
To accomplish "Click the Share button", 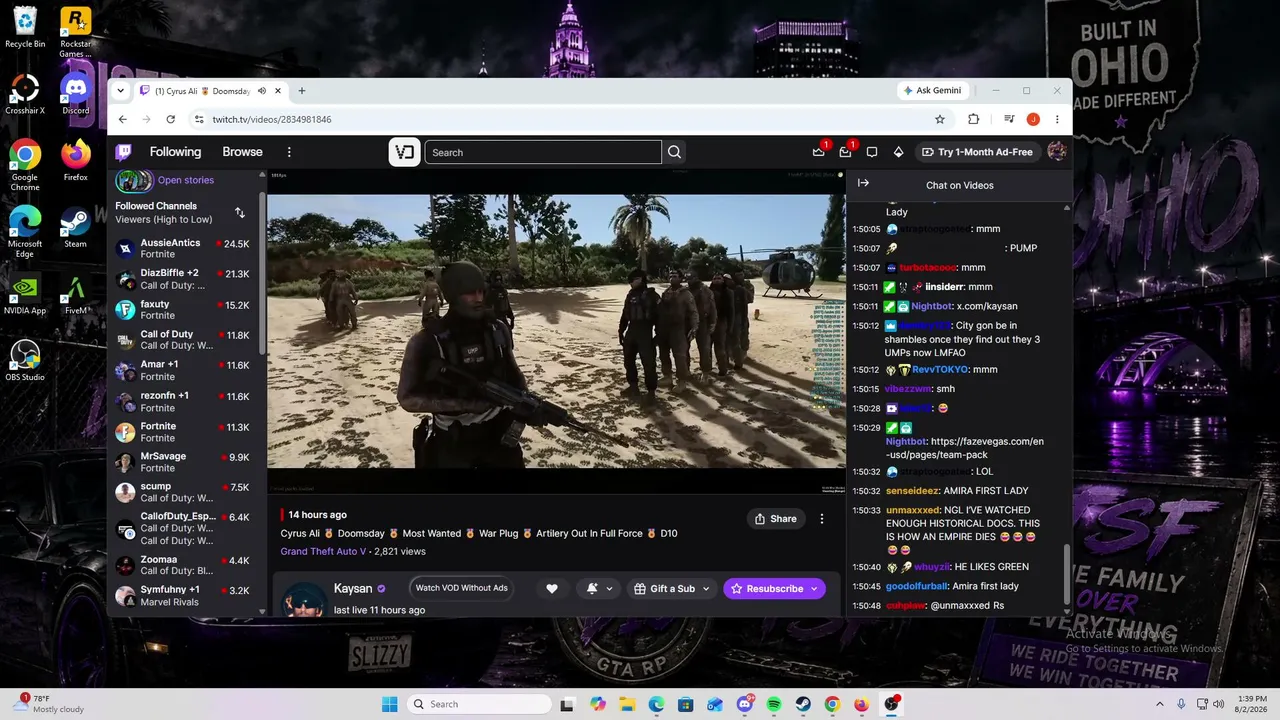I will pyautogui.click(x=775, y=519).
